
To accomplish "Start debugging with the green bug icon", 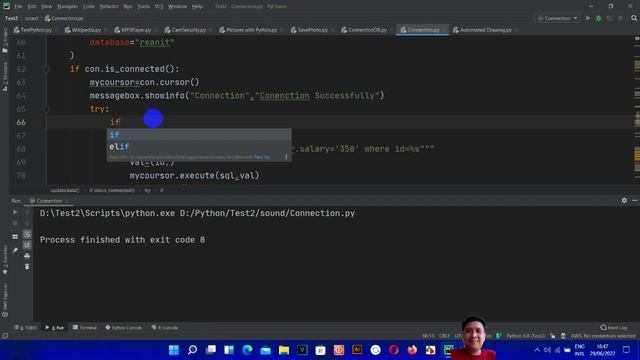I will (x=599, y=18).
